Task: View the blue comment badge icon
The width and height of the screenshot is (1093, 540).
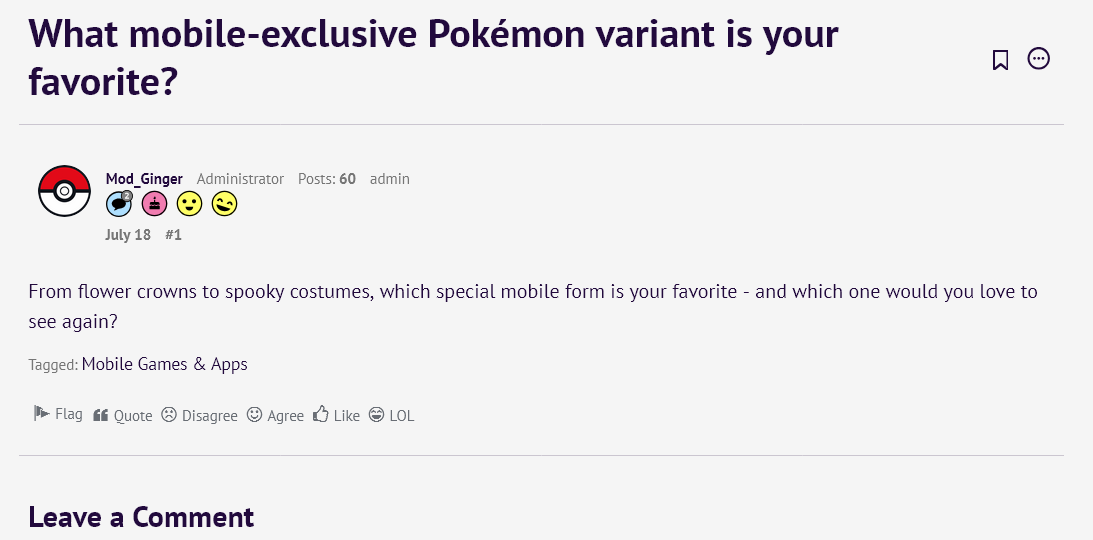Action: tap(119, 203)
